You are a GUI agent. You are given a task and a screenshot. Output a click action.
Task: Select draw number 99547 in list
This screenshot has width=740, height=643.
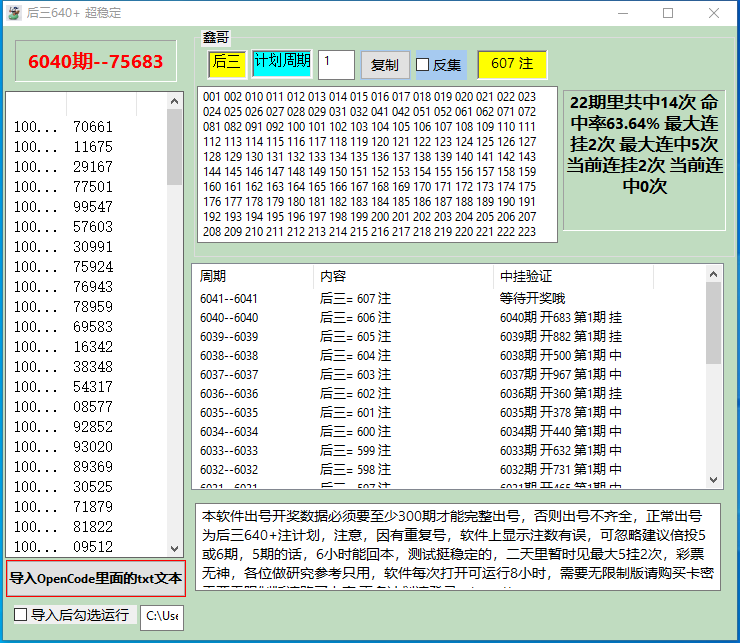93,207
